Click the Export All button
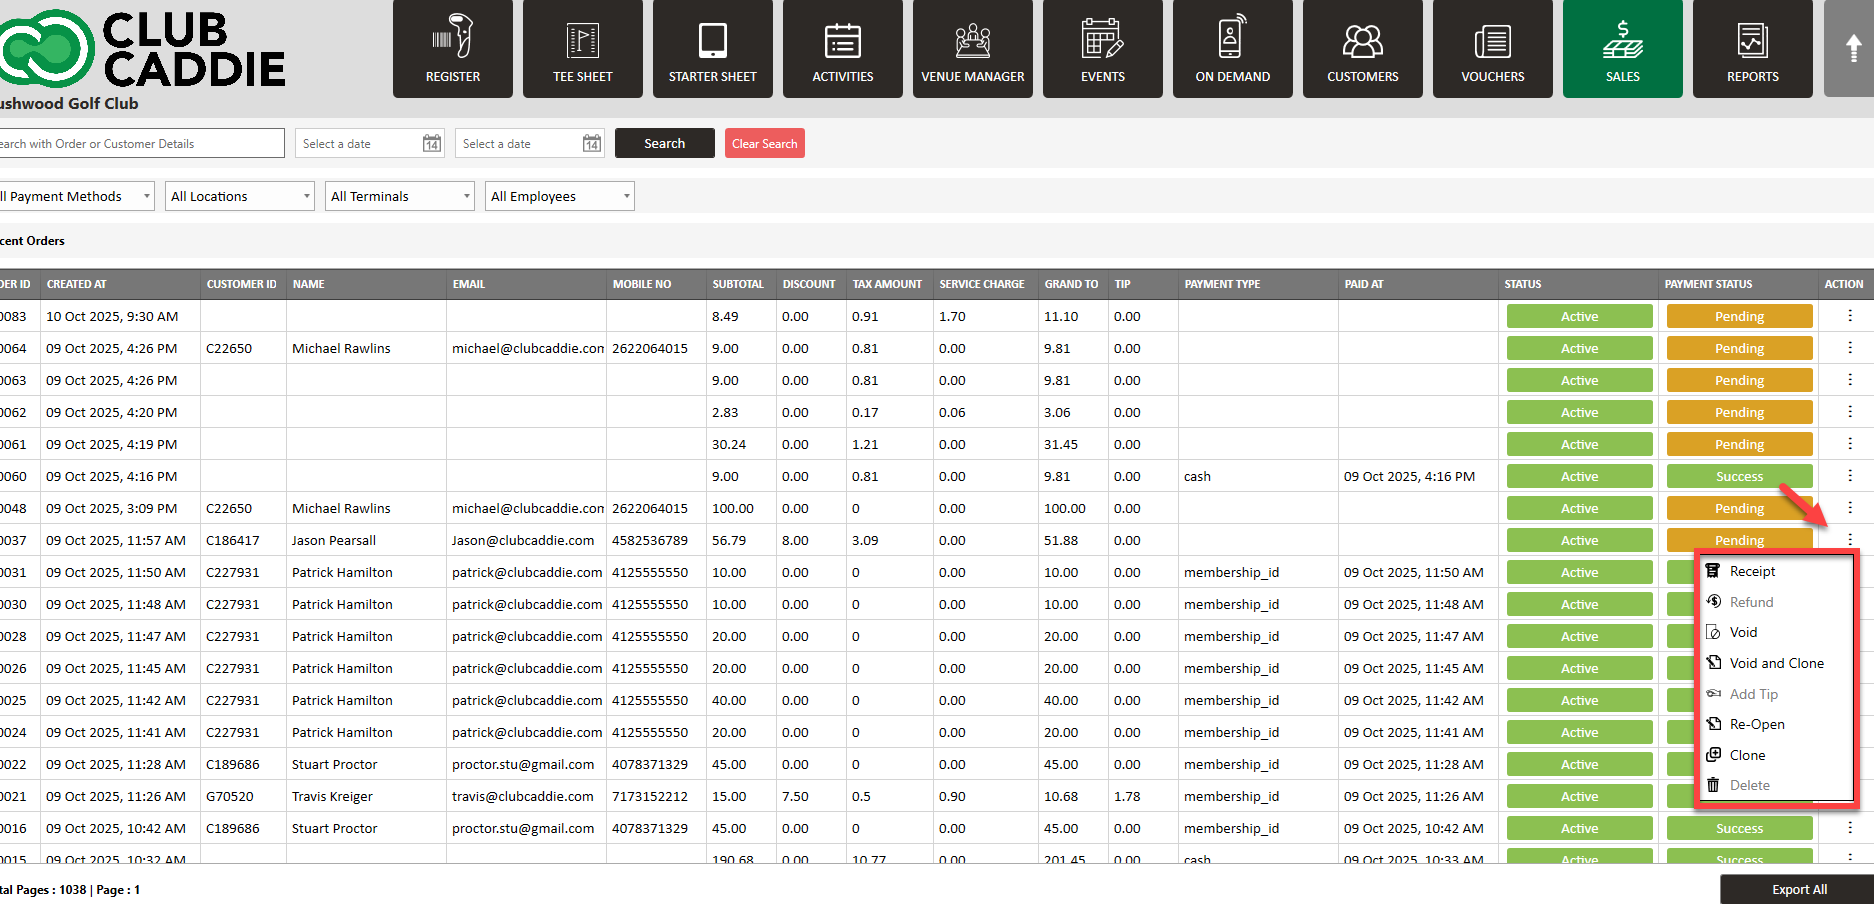Viewport: 1874px width, 904px height. pos(1798,889)
